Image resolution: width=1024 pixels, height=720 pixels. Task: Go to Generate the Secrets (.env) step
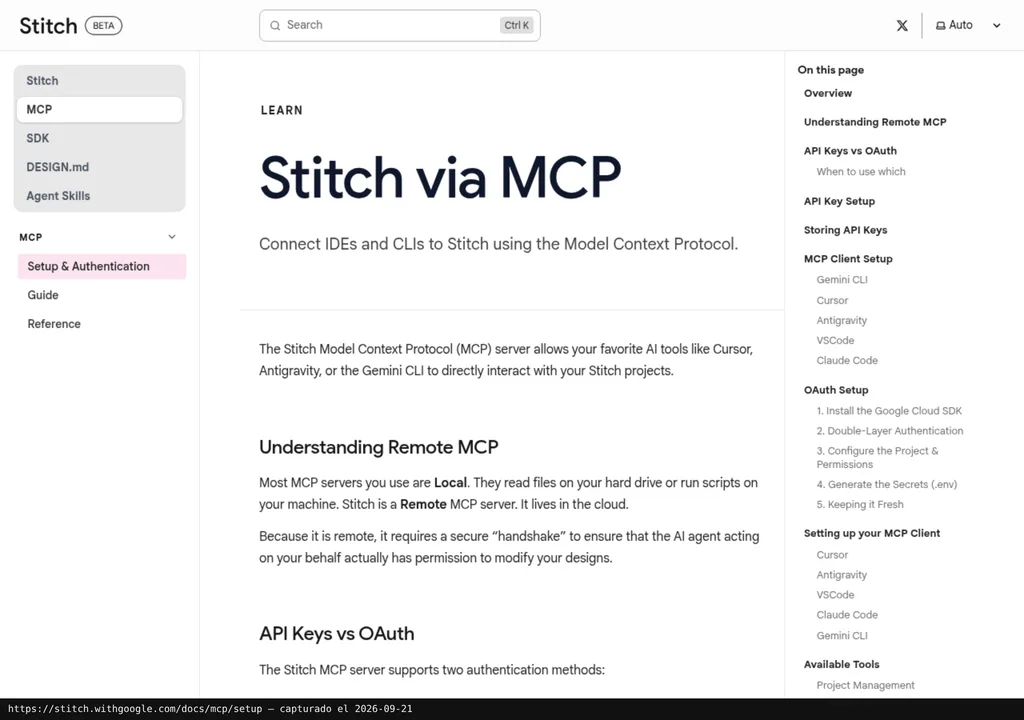886,484
